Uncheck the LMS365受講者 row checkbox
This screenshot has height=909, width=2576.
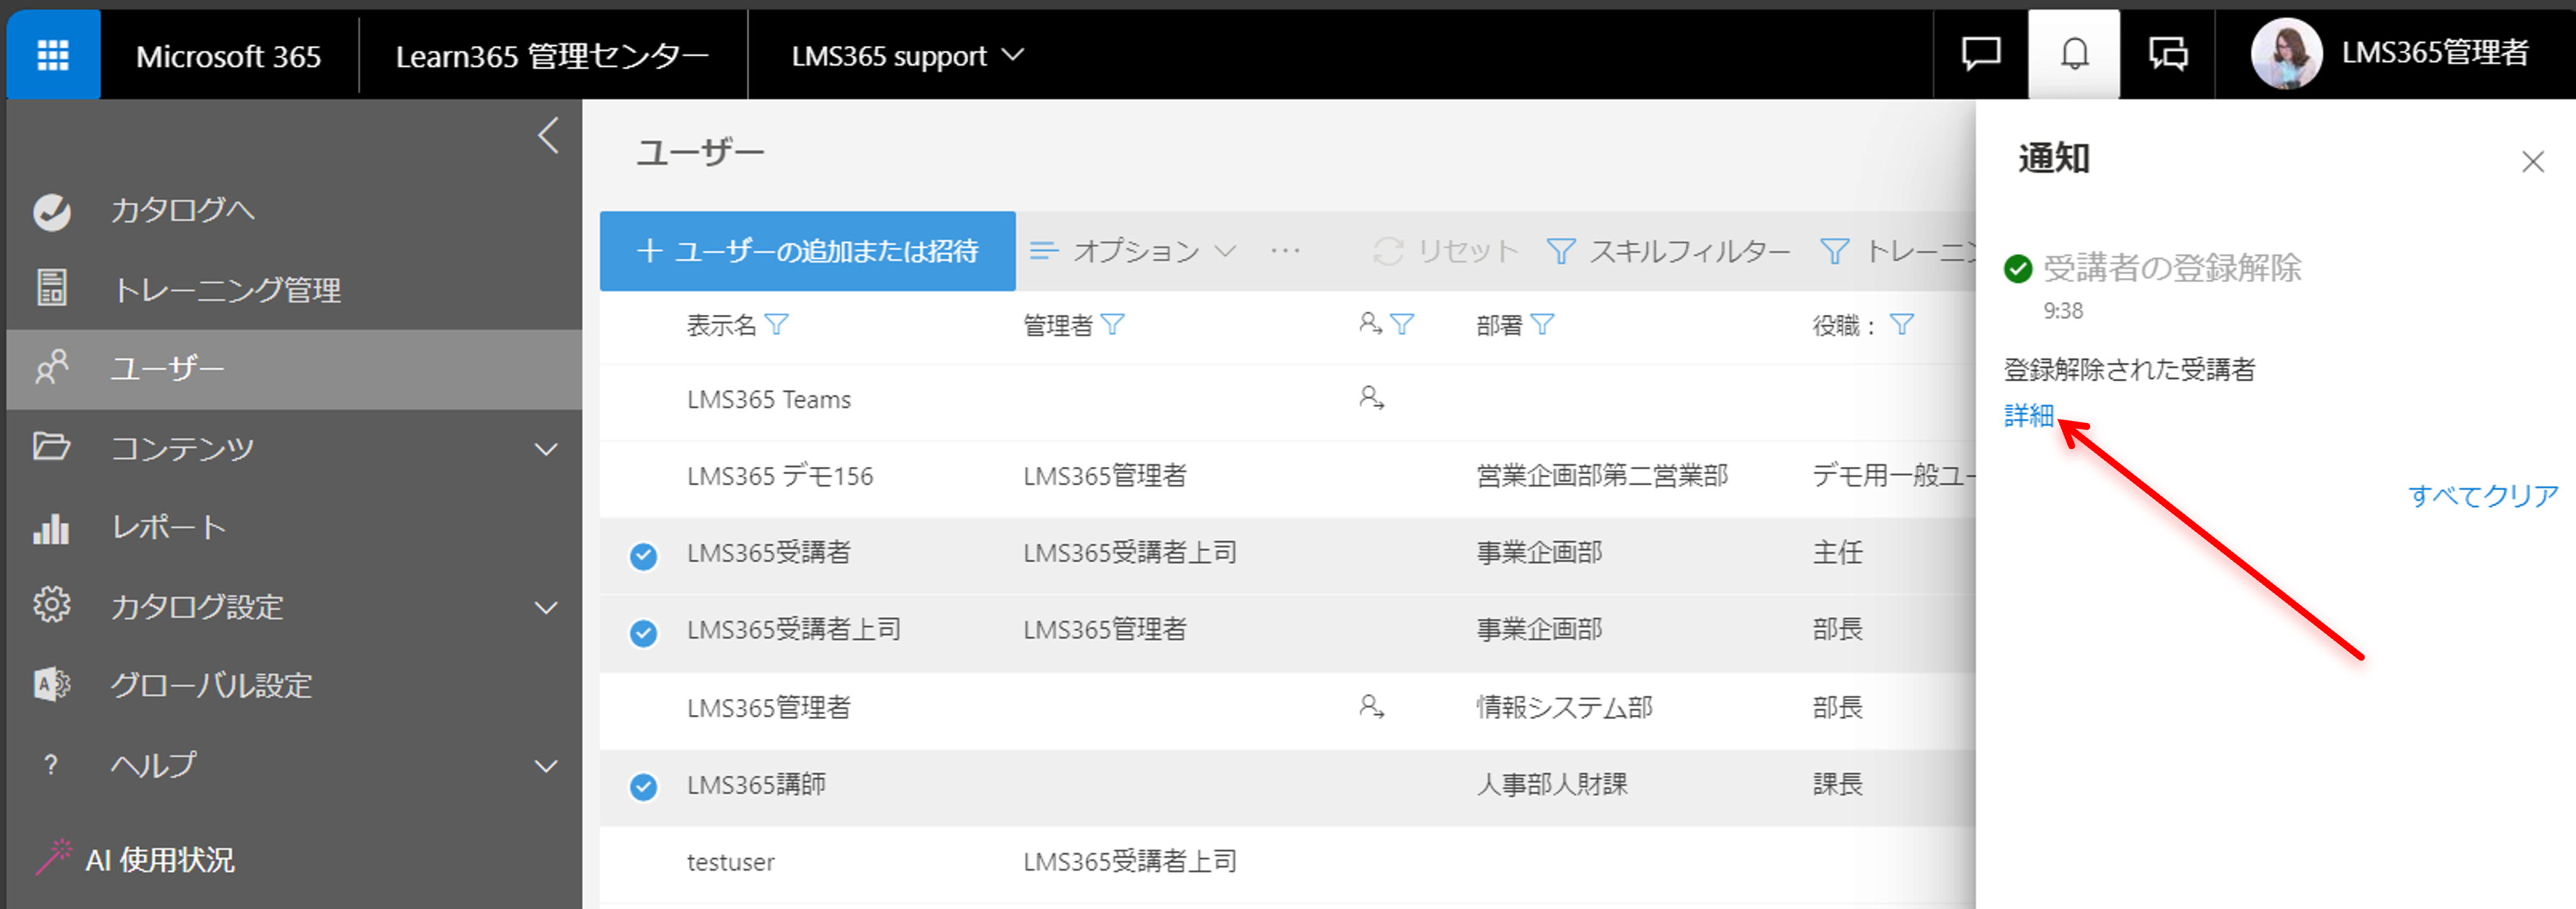tap(643, 555)
